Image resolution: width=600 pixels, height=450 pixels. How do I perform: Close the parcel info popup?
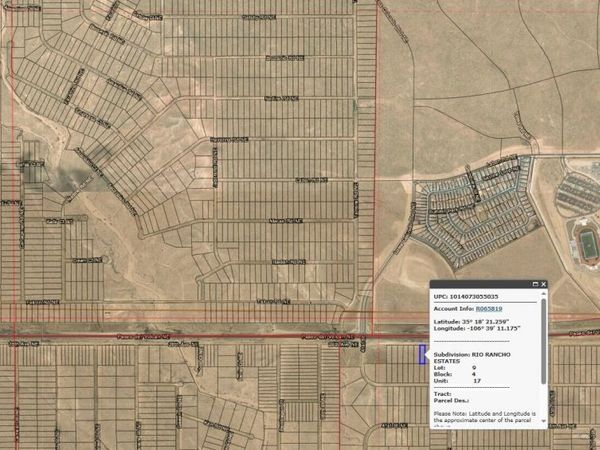[x=543, y=284]
